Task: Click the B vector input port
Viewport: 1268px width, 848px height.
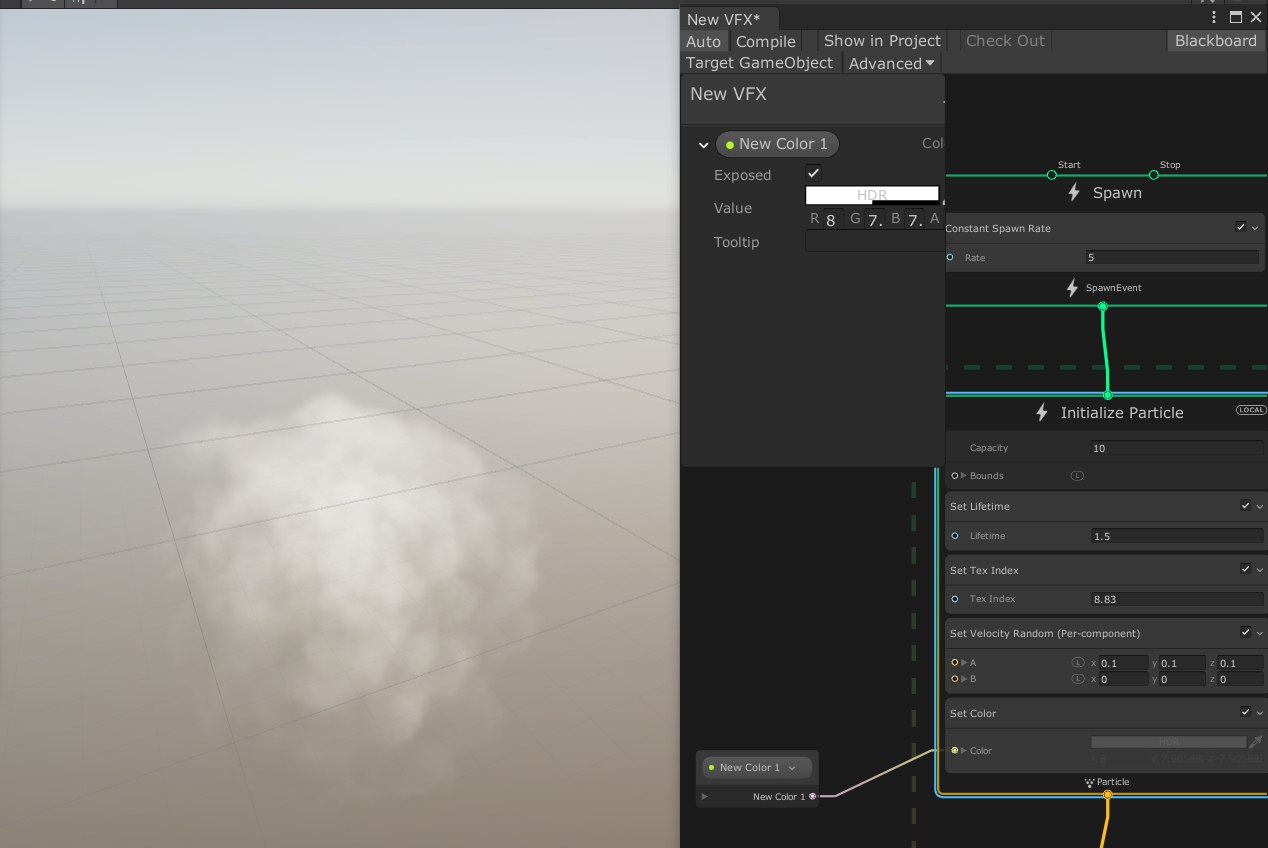Action: (955, 679)
